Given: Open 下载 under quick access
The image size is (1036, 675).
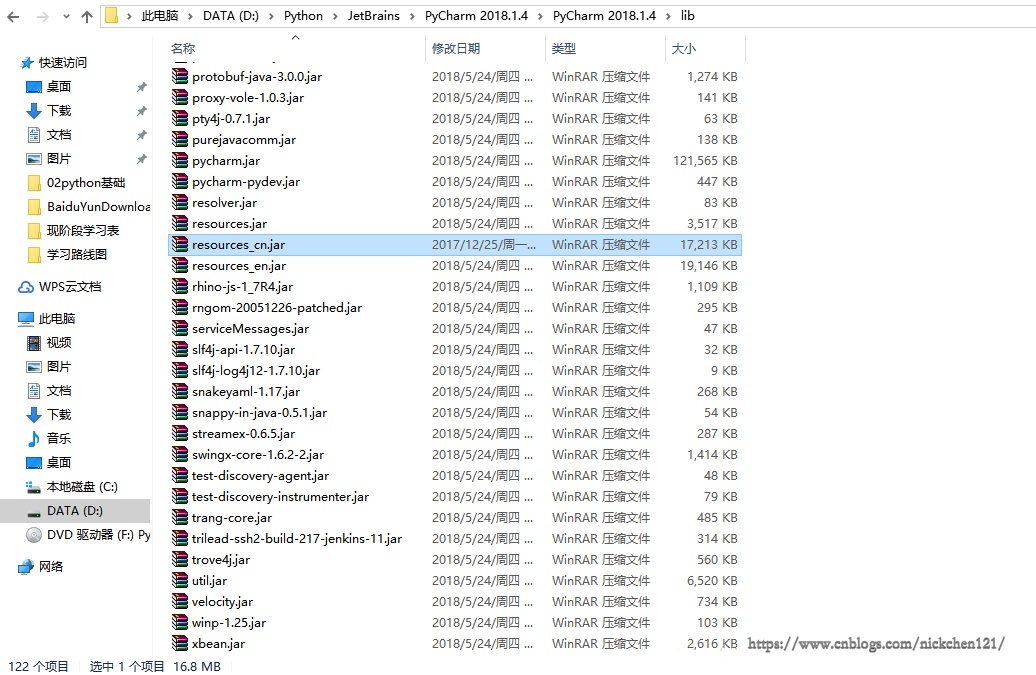Looking at the screenshot, I should click(x=59, y=110).
